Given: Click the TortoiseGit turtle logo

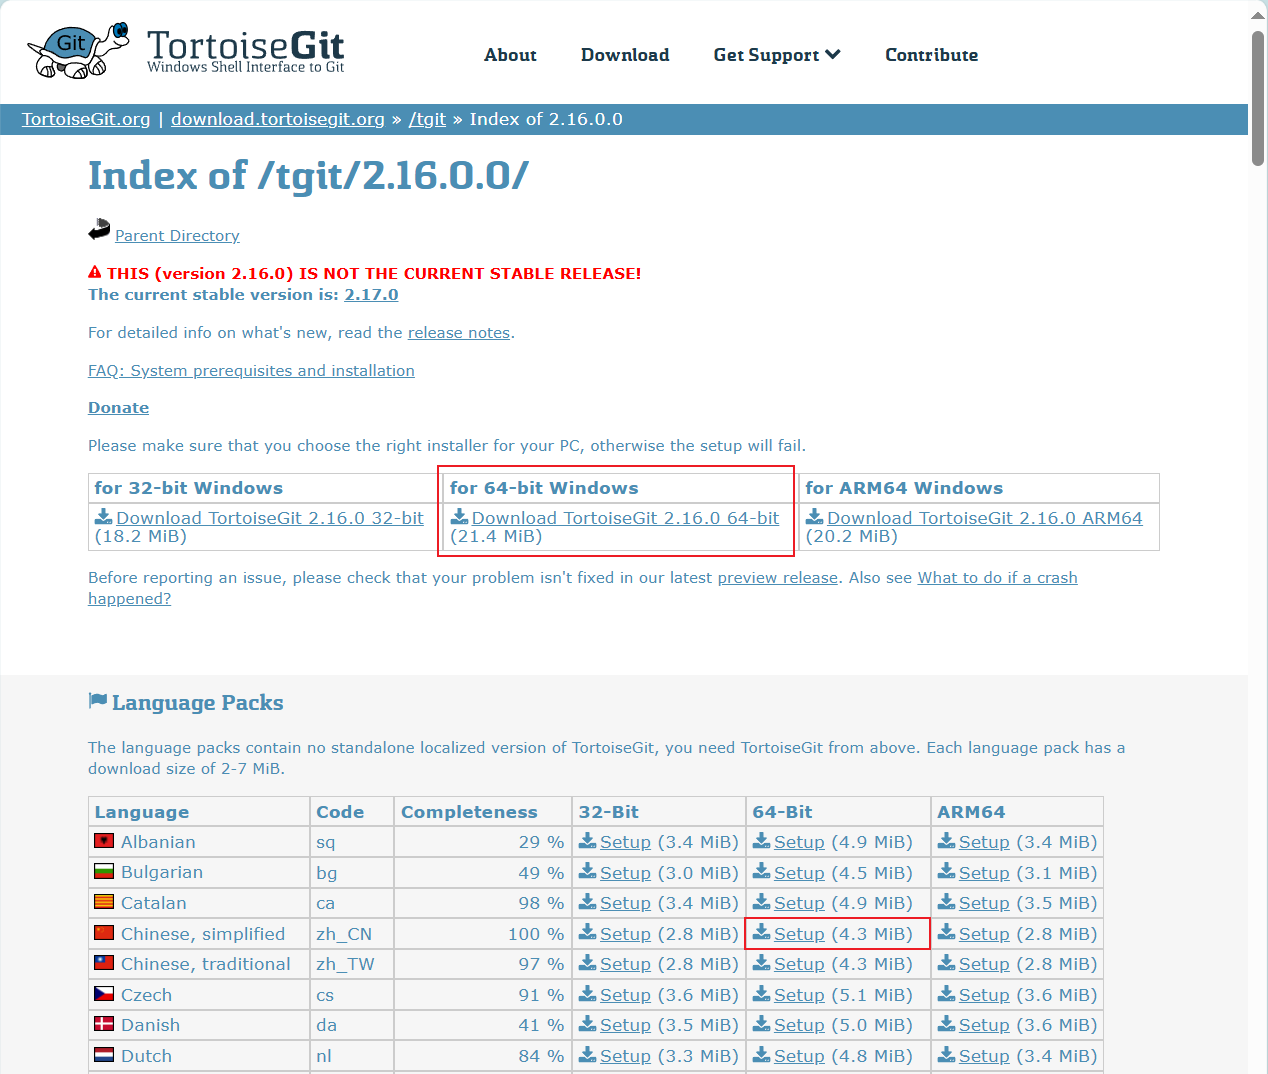Looking at the screenshot, I should pos(78,50).
